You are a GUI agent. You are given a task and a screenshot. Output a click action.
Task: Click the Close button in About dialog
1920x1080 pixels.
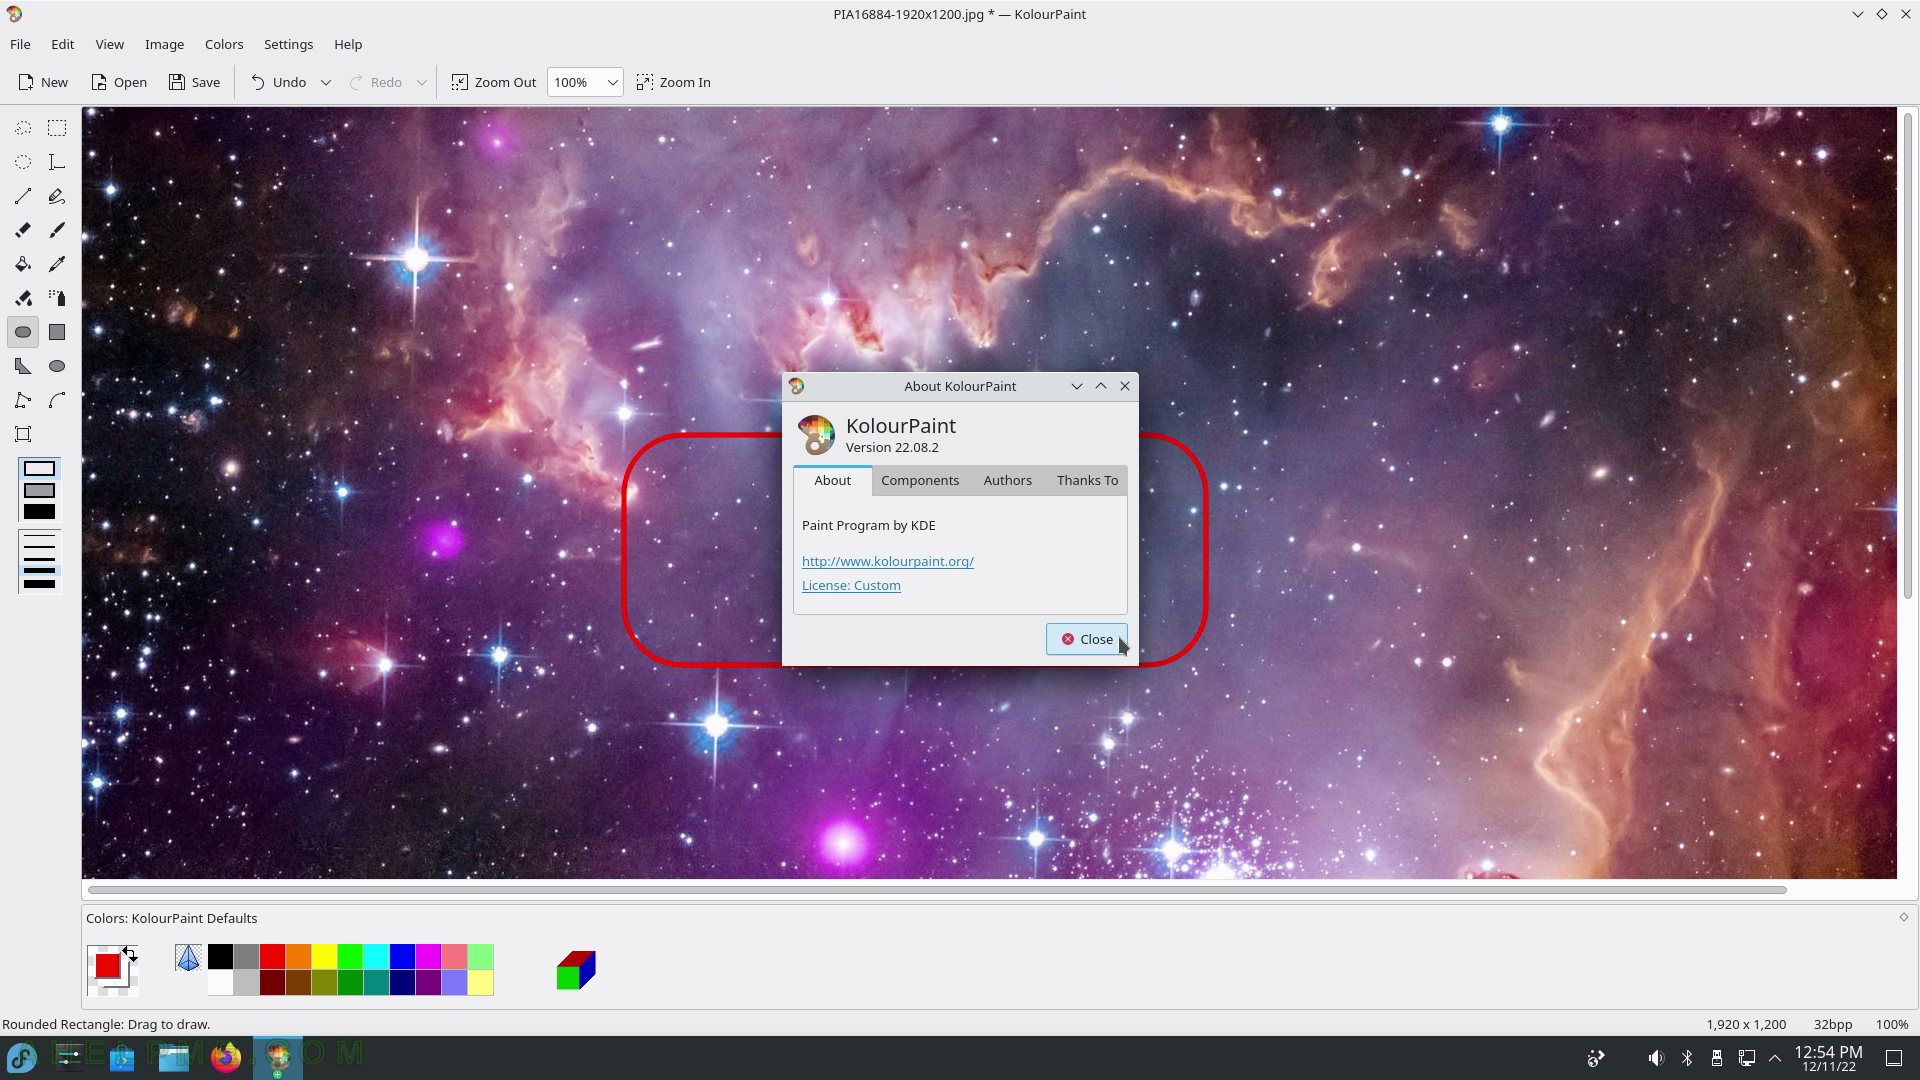click(x=1087, y=640)
